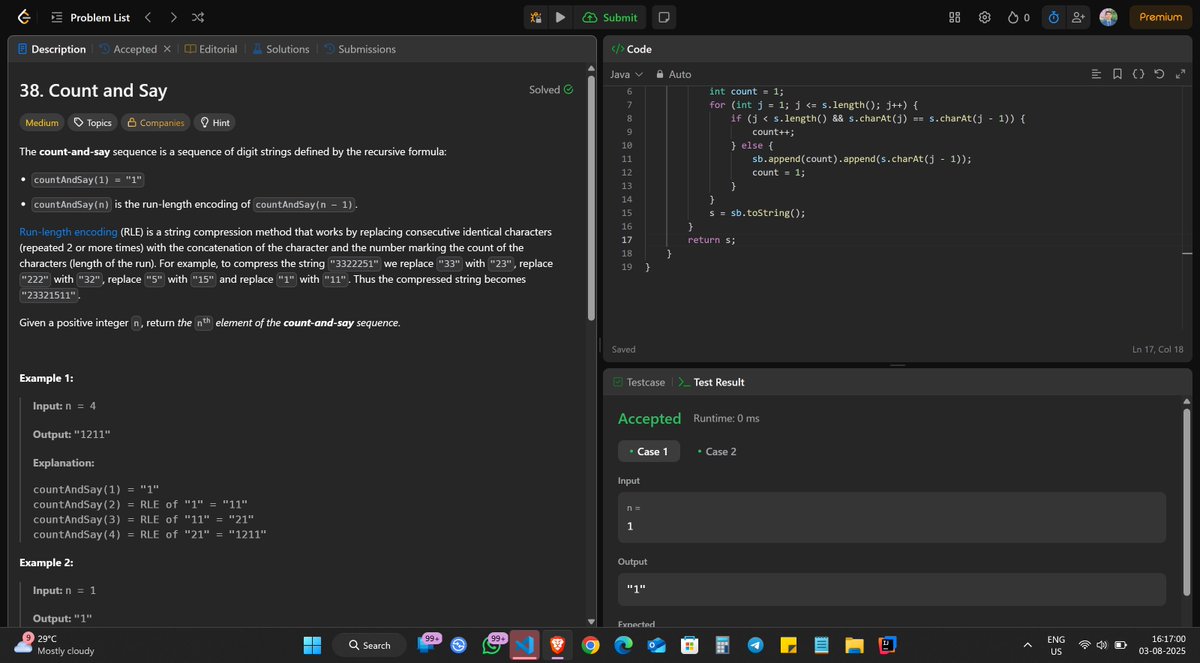The width and height of the screenshot is (1200, 663).
Task: Open Brave browser from the taskbar
Action: coord(557,645)
